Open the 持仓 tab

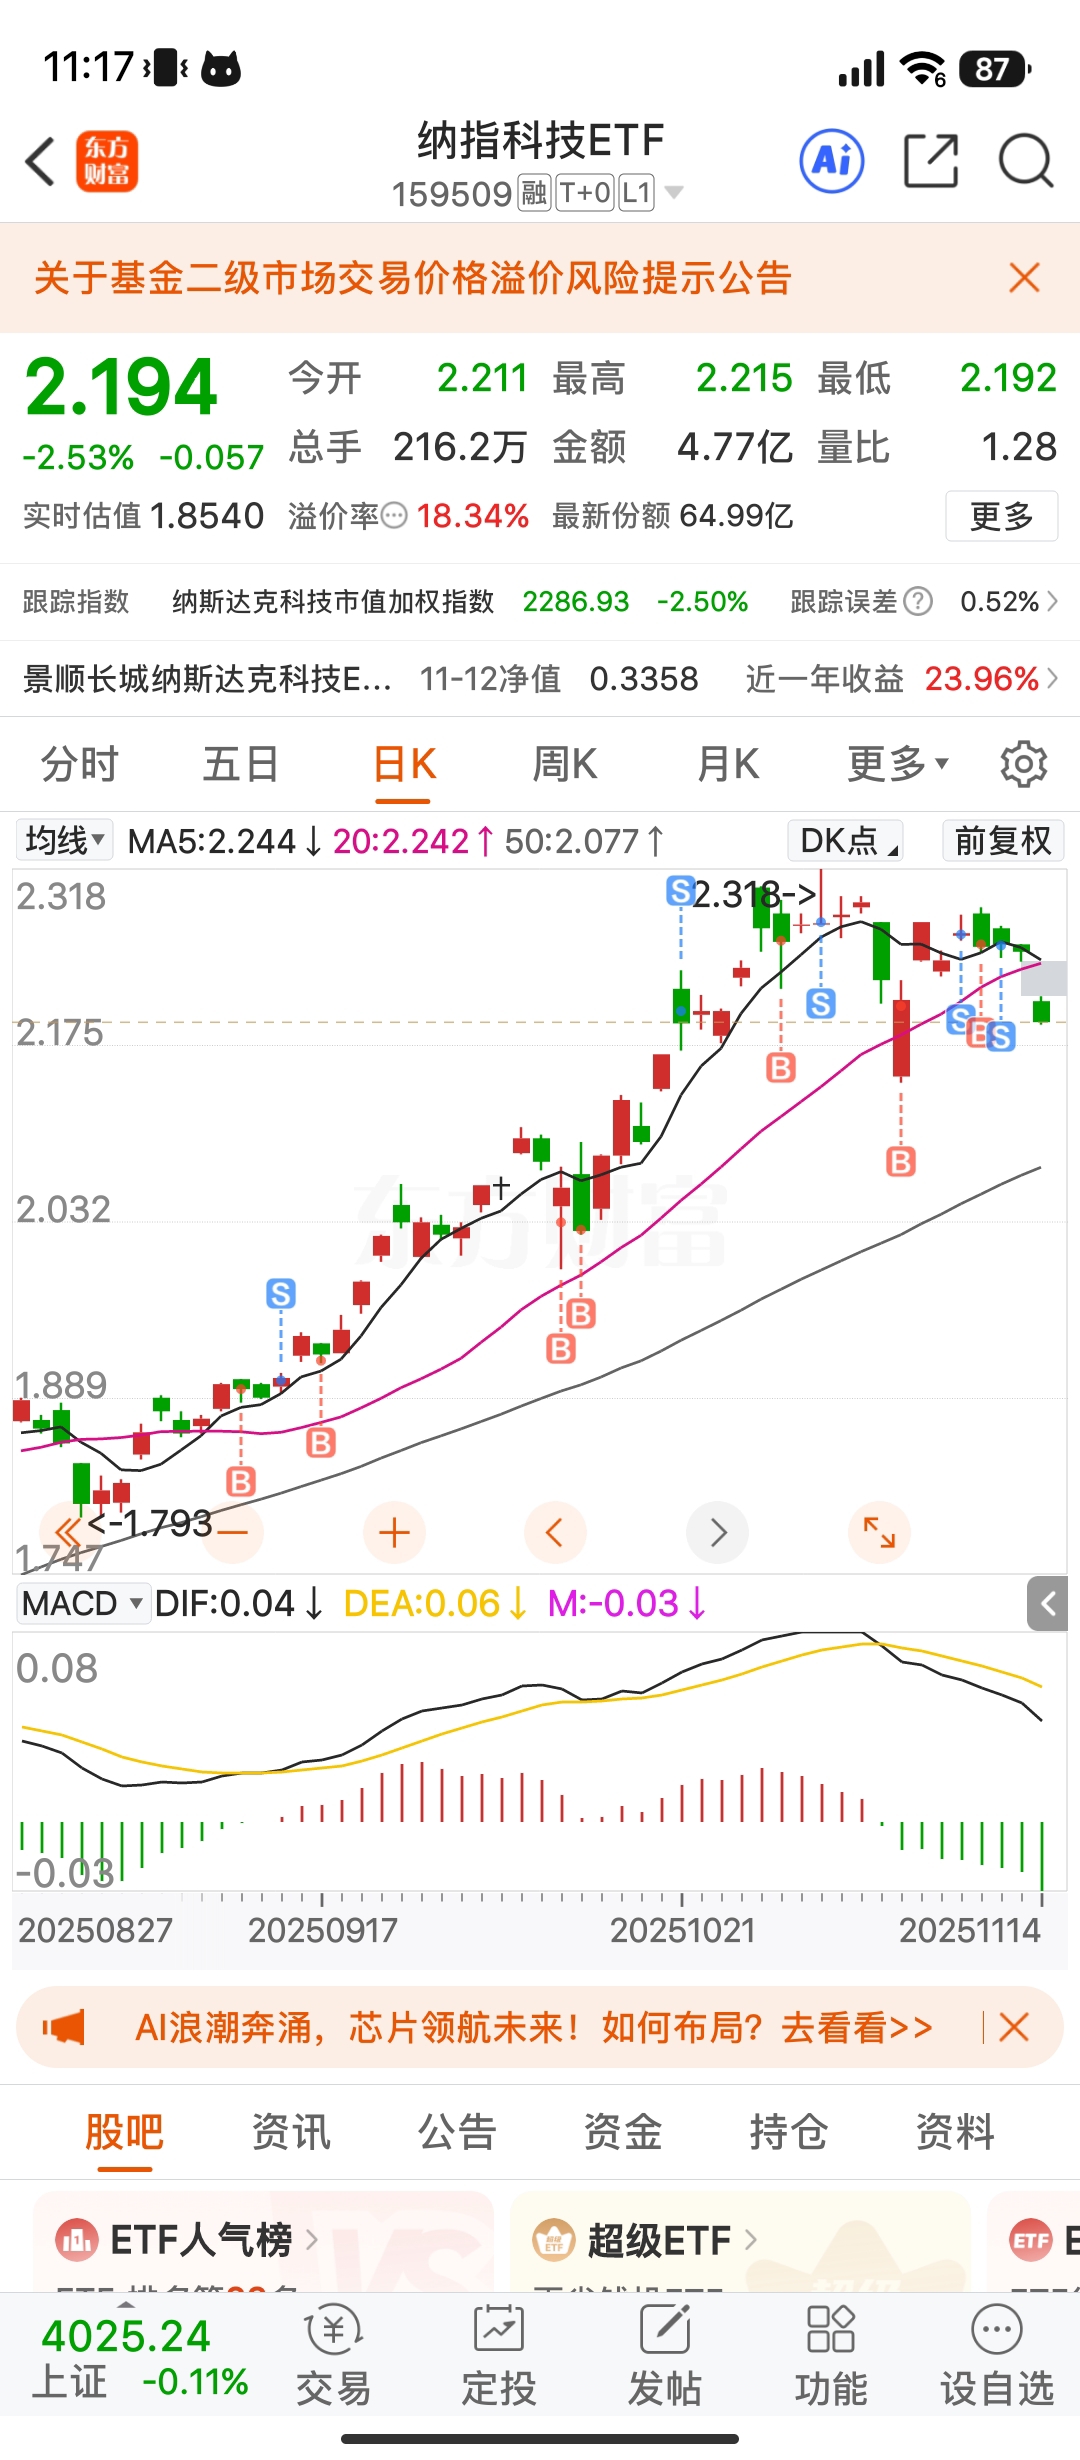tap(789, 2132)
